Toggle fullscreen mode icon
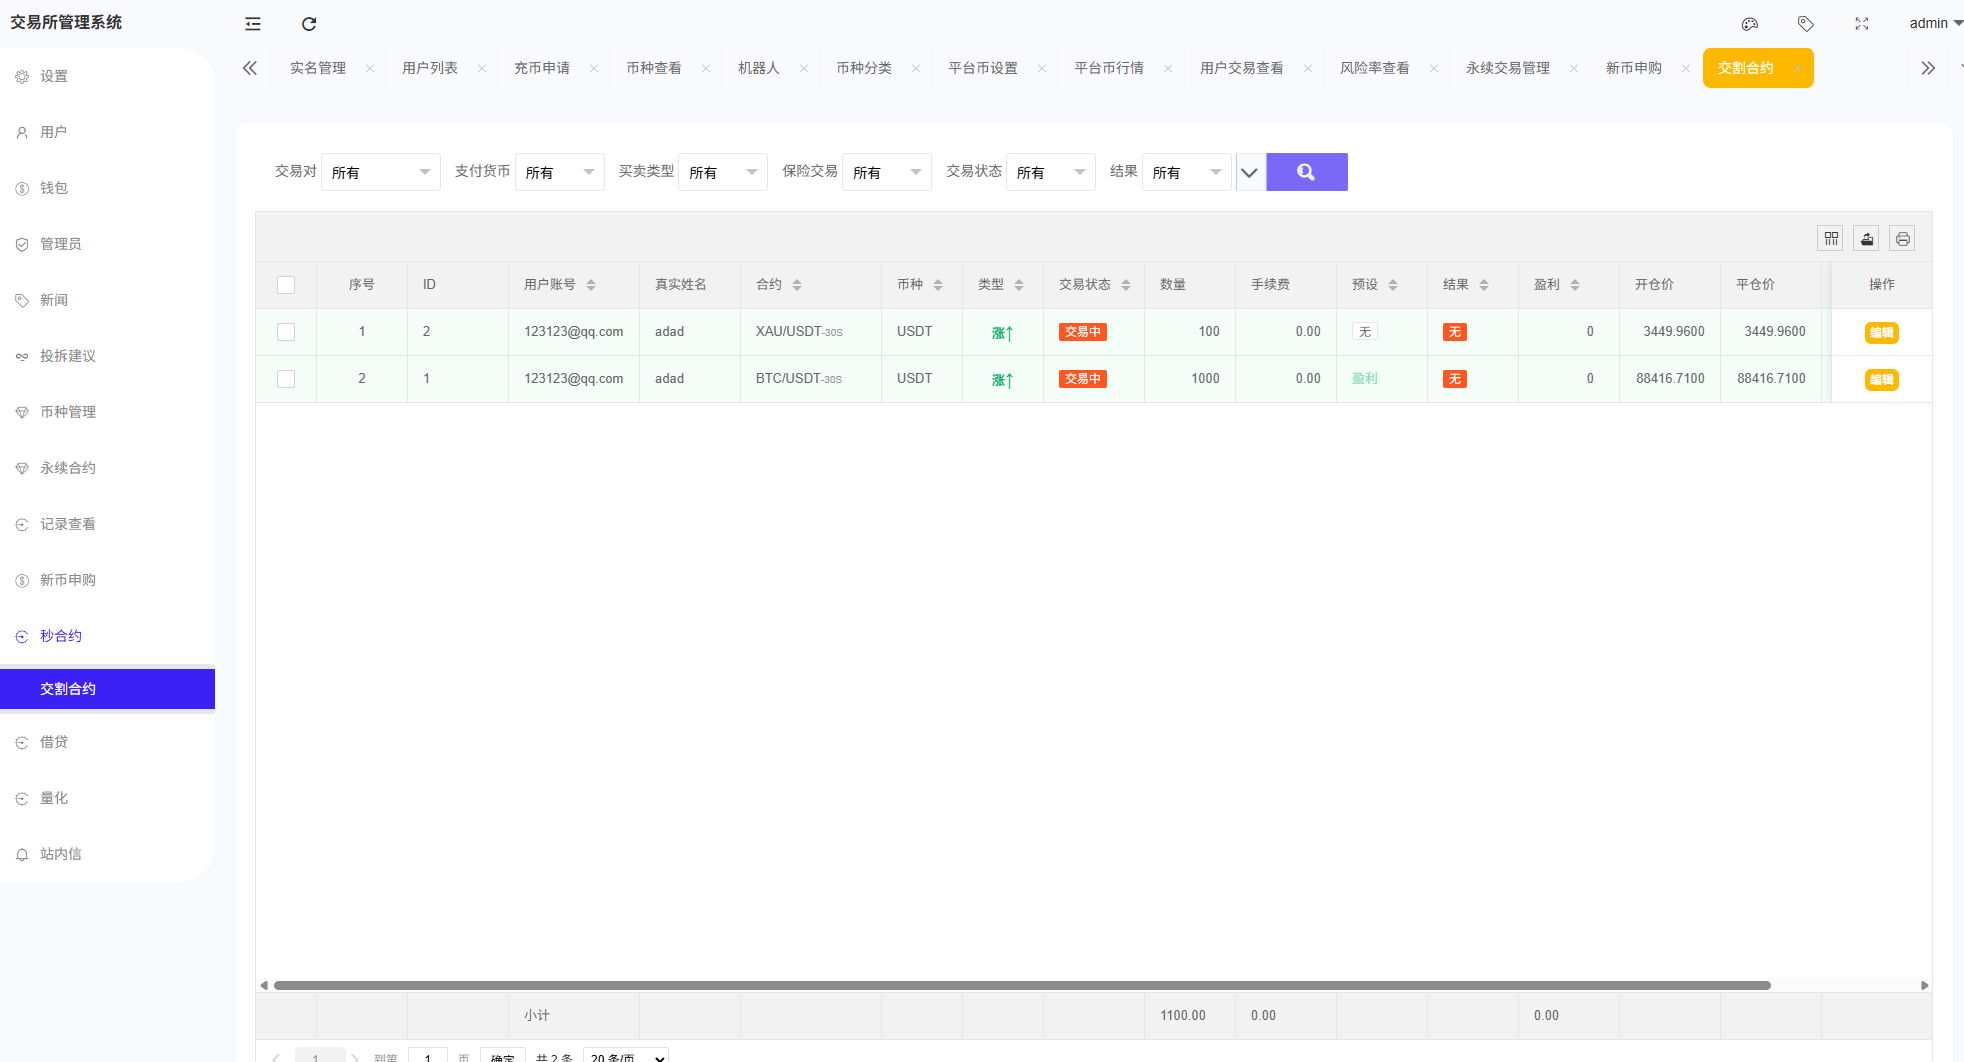The width and height of the screenshot is (1964, 1062). click(1861, 24)
